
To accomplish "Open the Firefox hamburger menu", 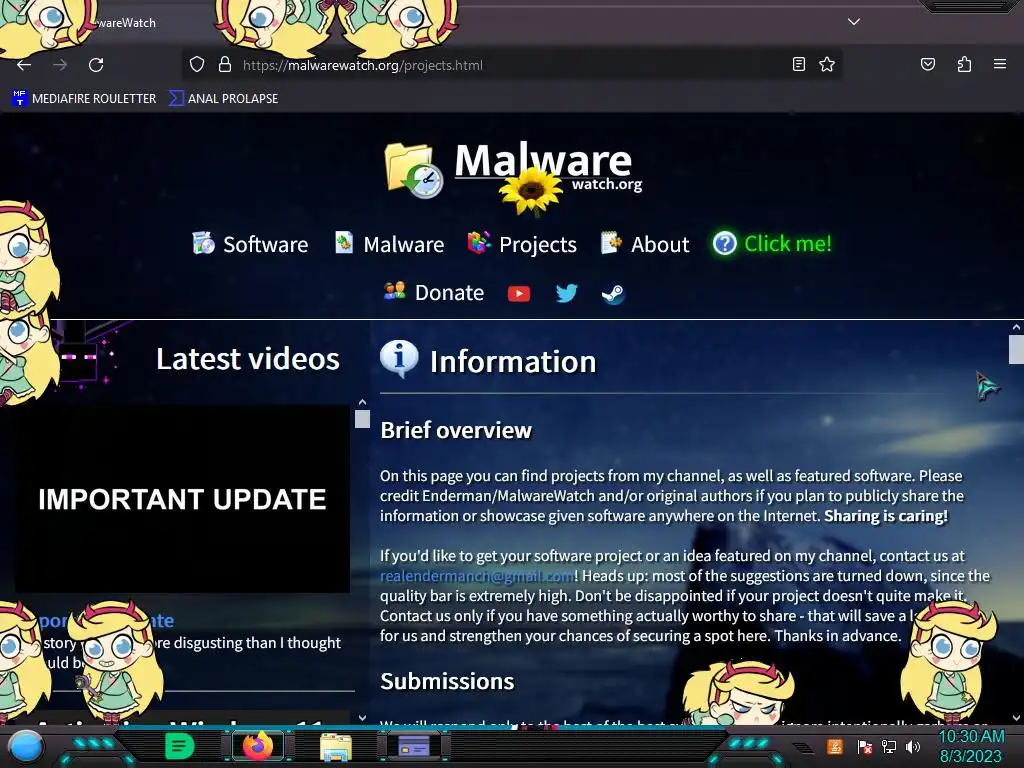I will coord(999,64).
